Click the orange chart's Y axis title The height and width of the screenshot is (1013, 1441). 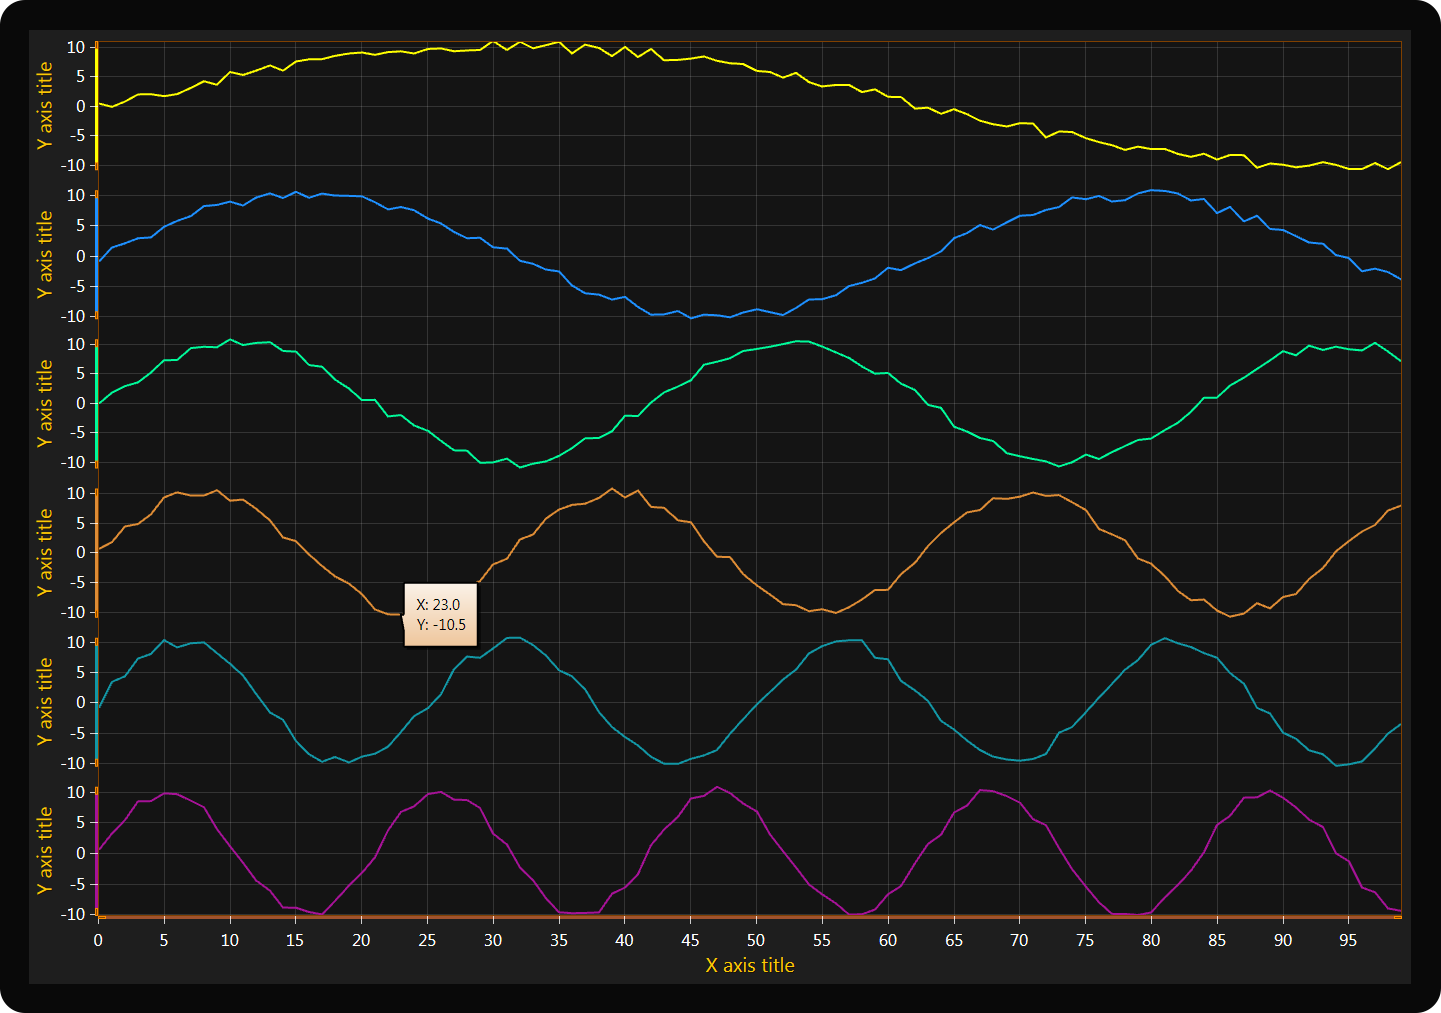pyautogui.click(x=45, y=552)
